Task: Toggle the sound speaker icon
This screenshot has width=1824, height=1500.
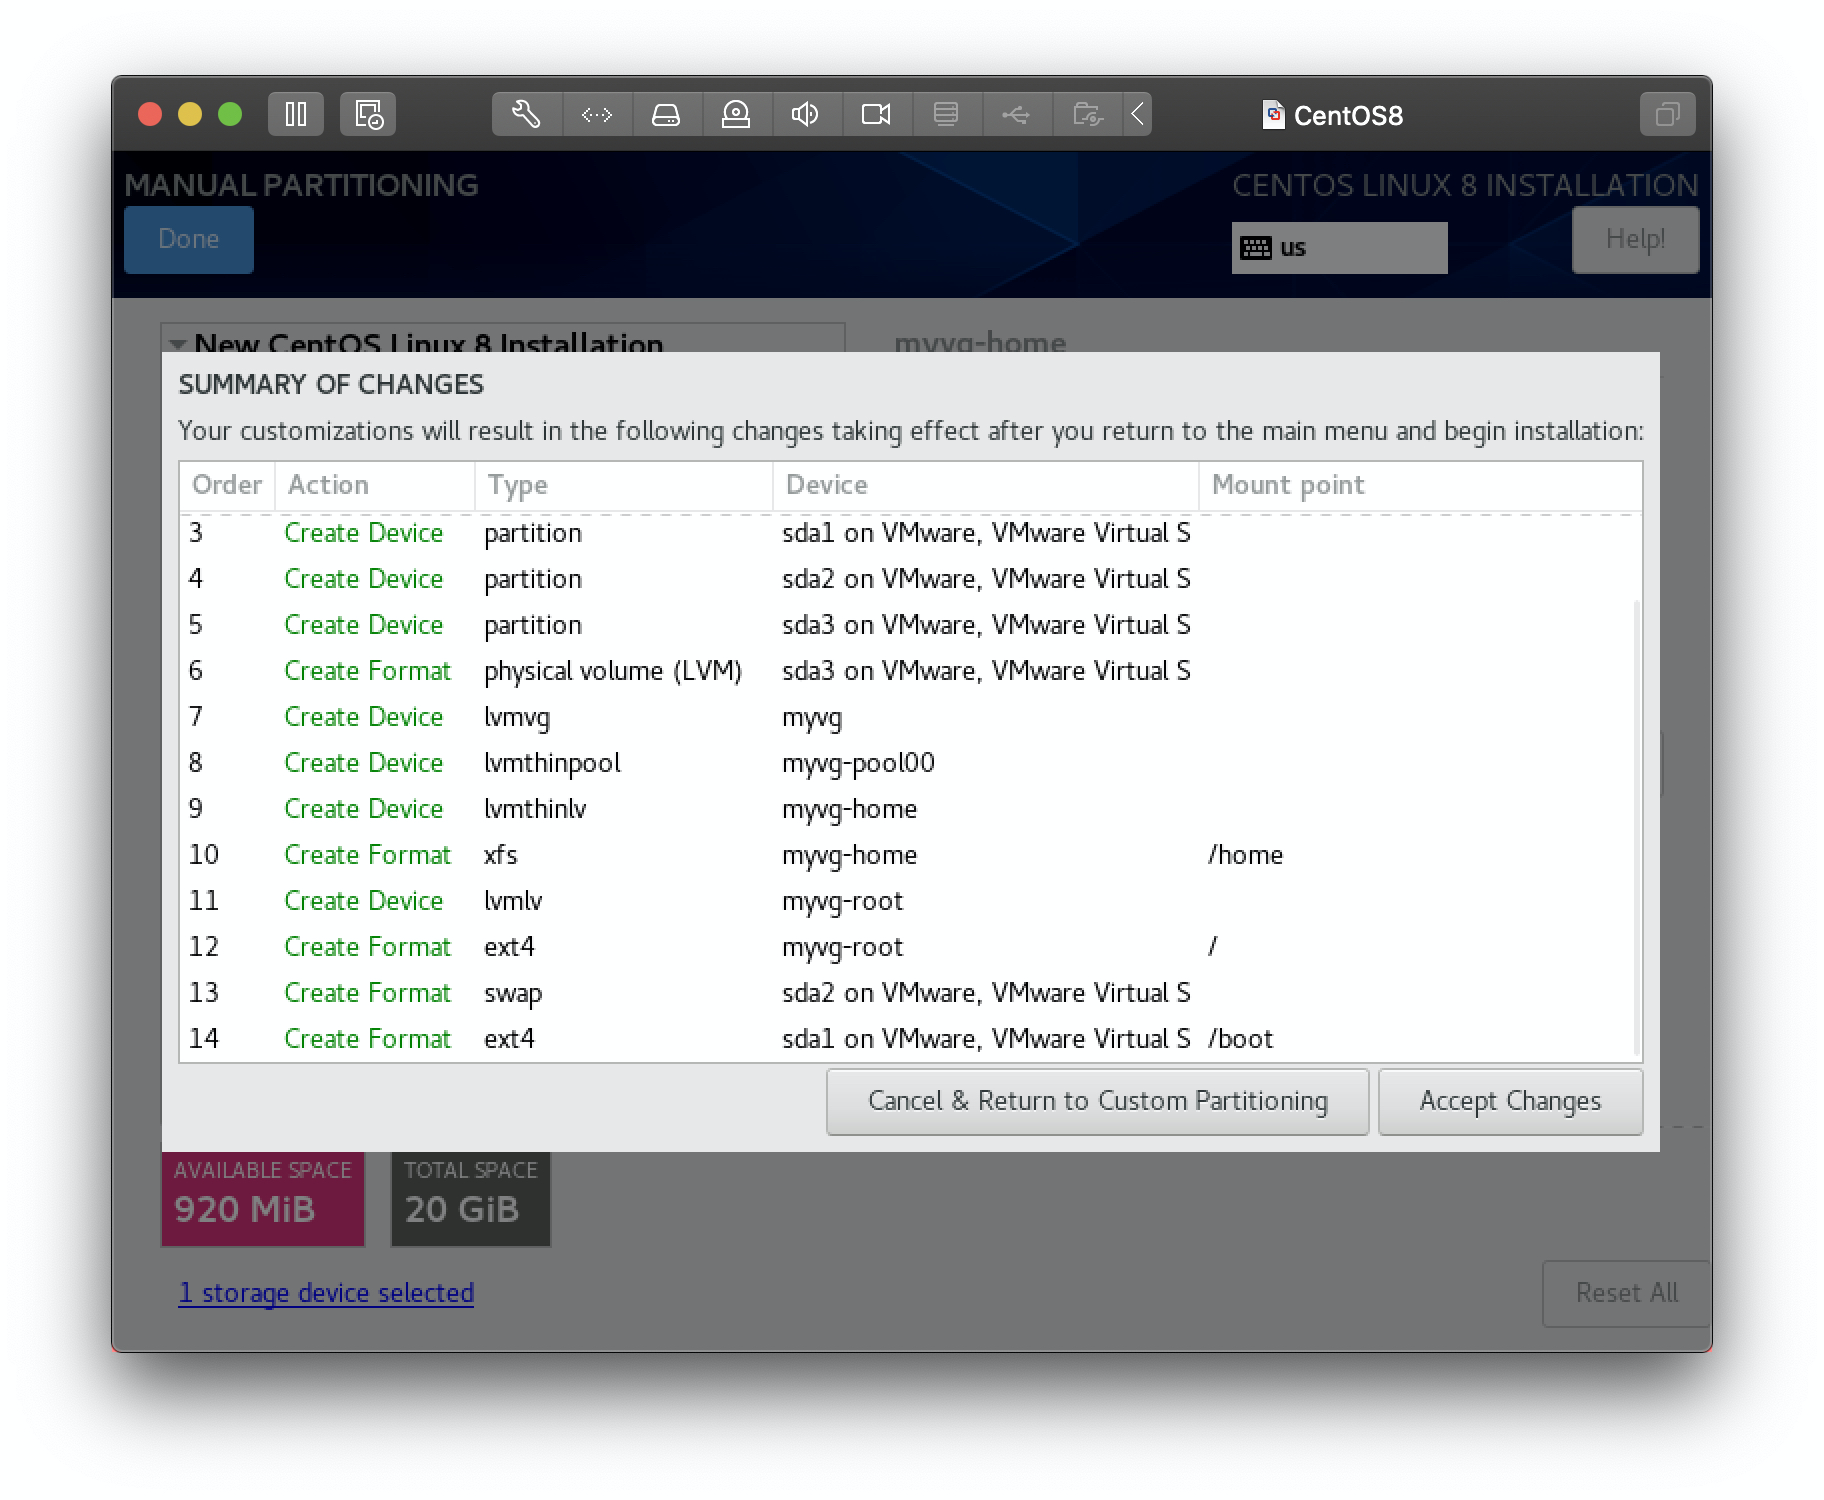Action: click(x=806, y=114)
